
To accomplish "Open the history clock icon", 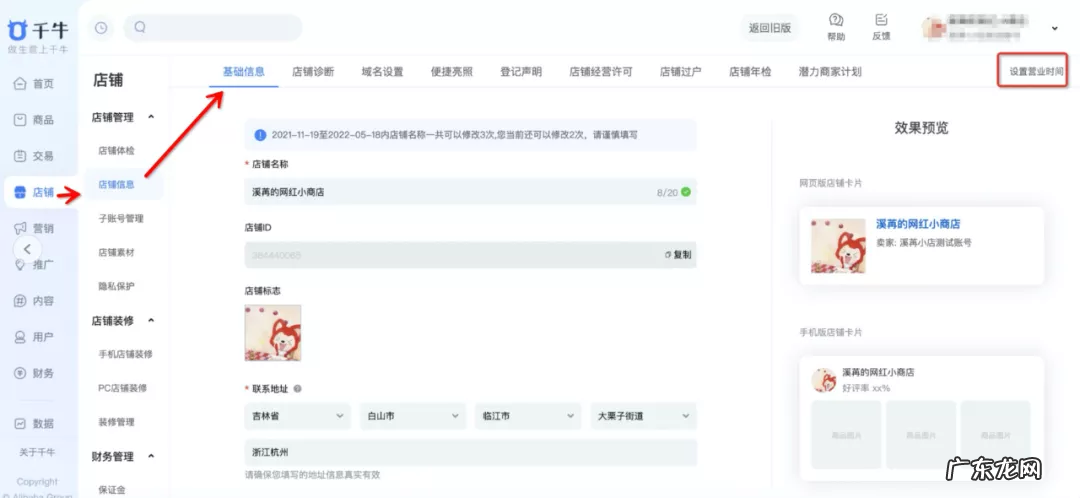I will coord(101,28).
